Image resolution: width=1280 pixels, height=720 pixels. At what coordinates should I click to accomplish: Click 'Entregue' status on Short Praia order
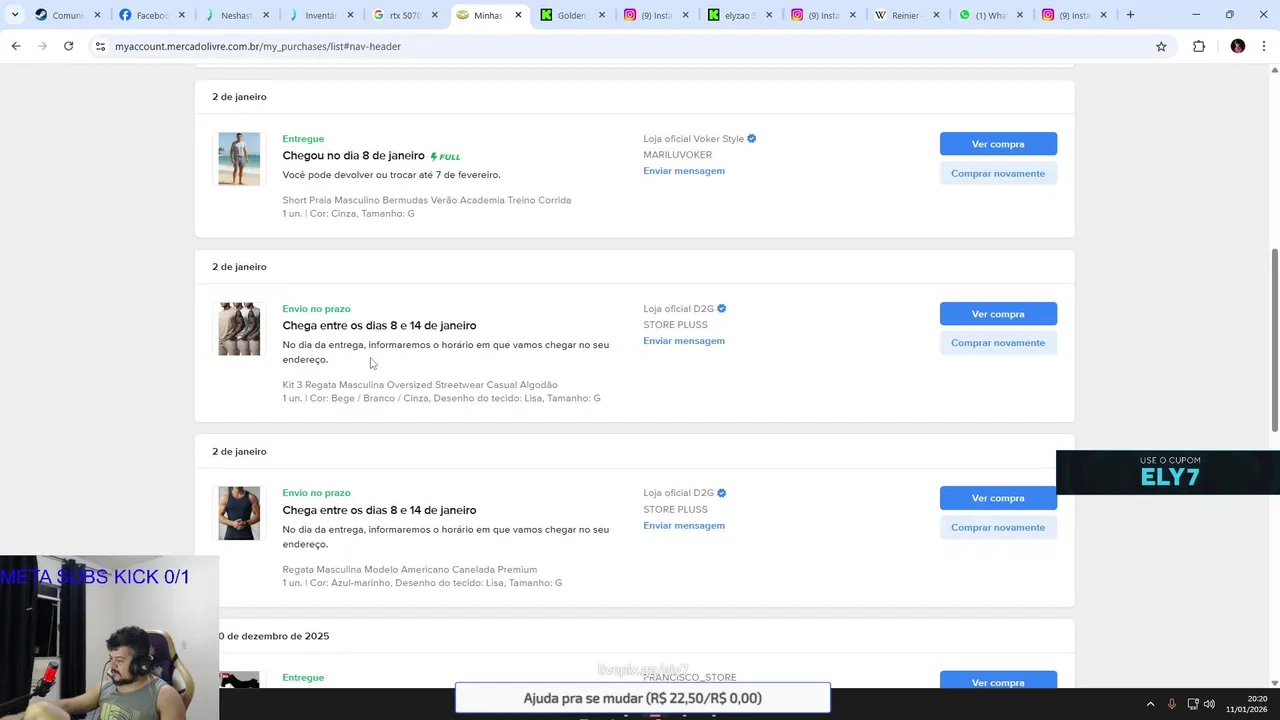point(303,139)
